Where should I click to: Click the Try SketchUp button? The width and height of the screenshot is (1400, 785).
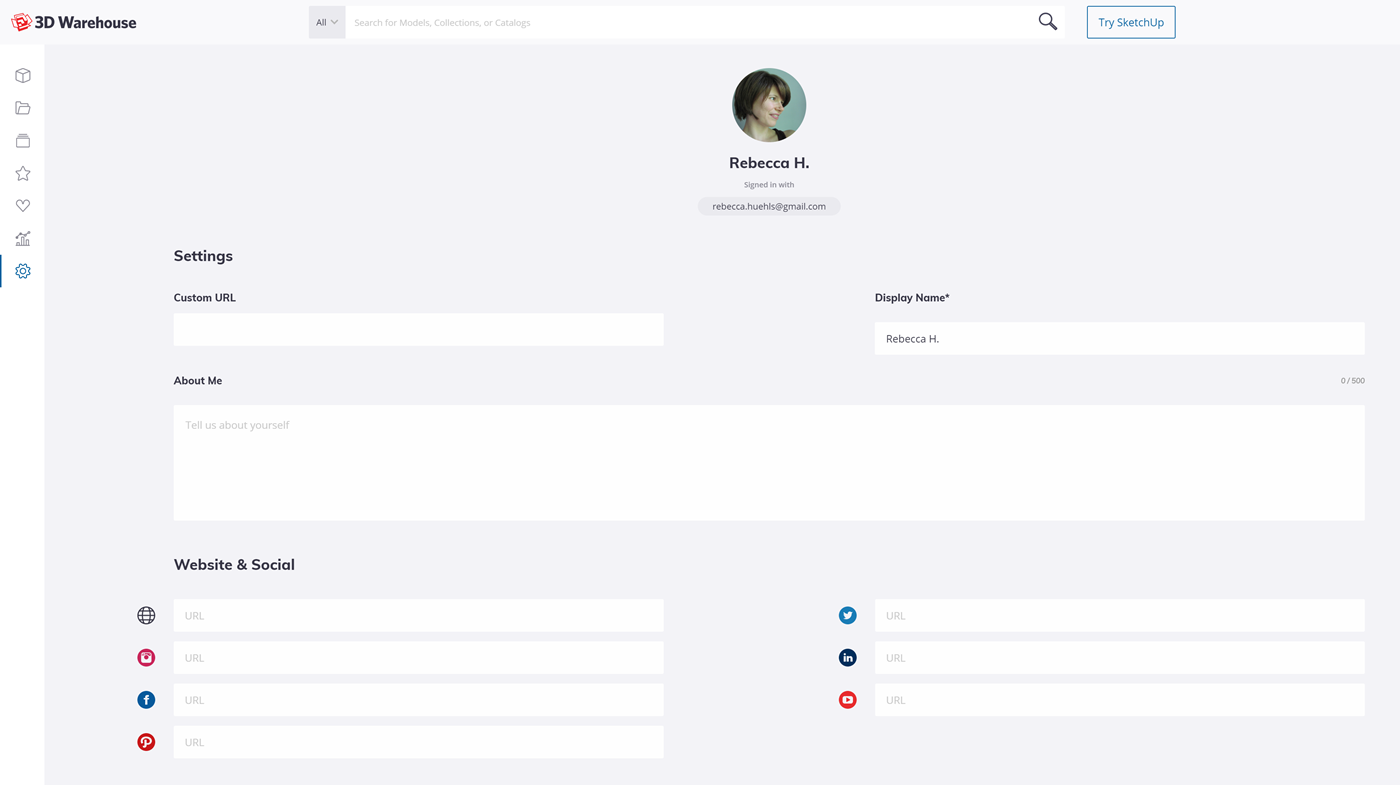click(1131, 22)
